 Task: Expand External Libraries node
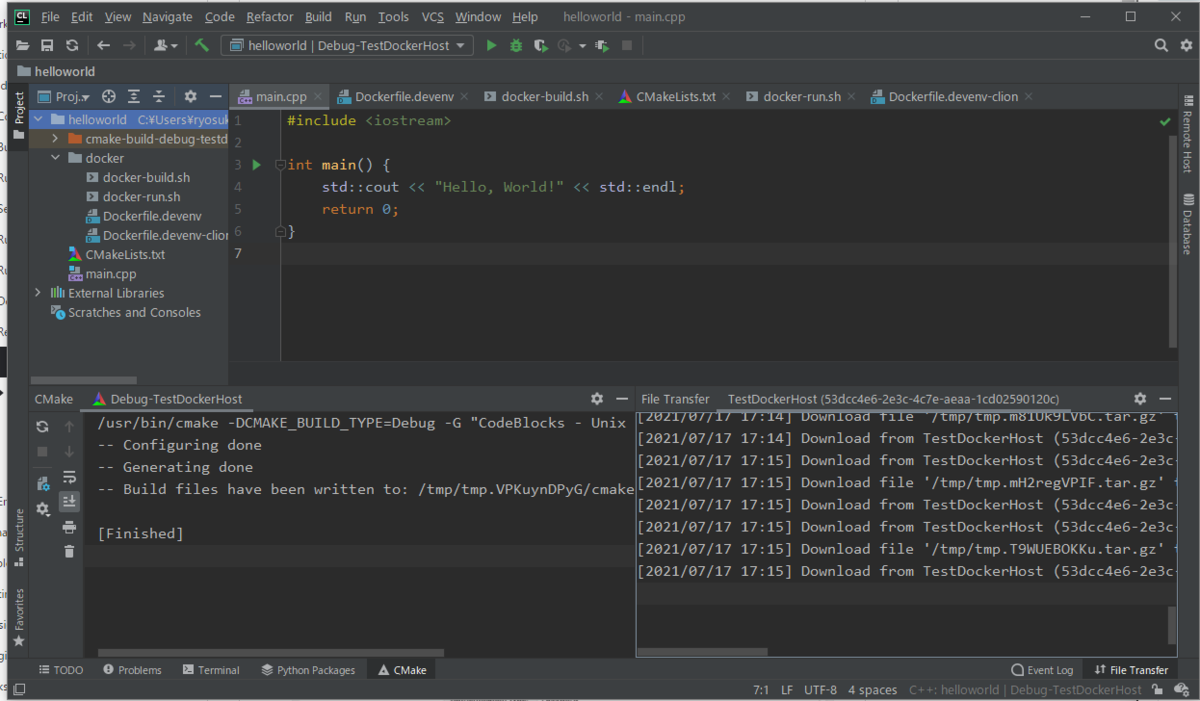pos(38,293)
